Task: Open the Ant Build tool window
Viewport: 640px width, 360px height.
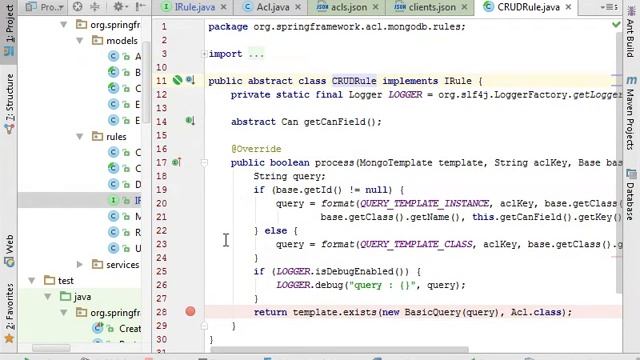Action: coord(631,32)
